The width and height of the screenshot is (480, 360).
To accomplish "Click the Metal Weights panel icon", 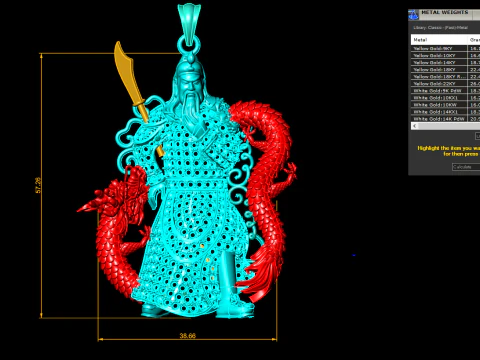I will coord(413,15).
